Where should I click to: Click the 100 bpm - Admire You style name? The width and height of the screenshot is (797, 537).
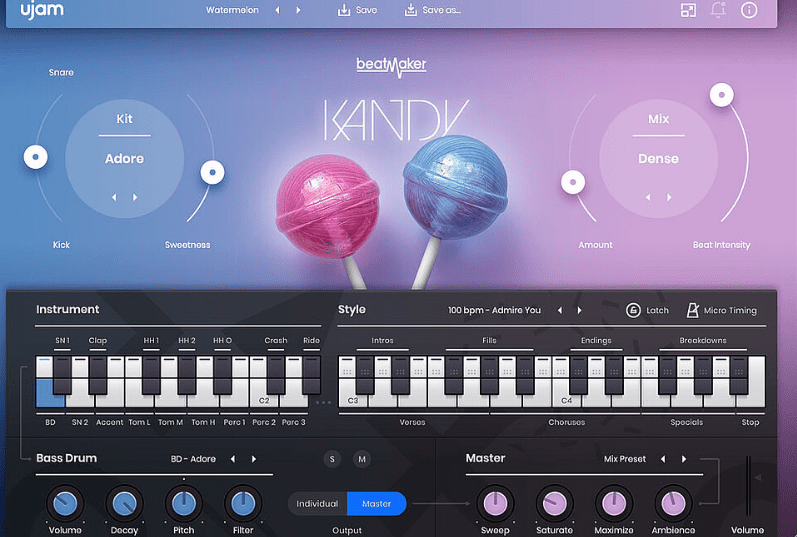pos(494,310)
